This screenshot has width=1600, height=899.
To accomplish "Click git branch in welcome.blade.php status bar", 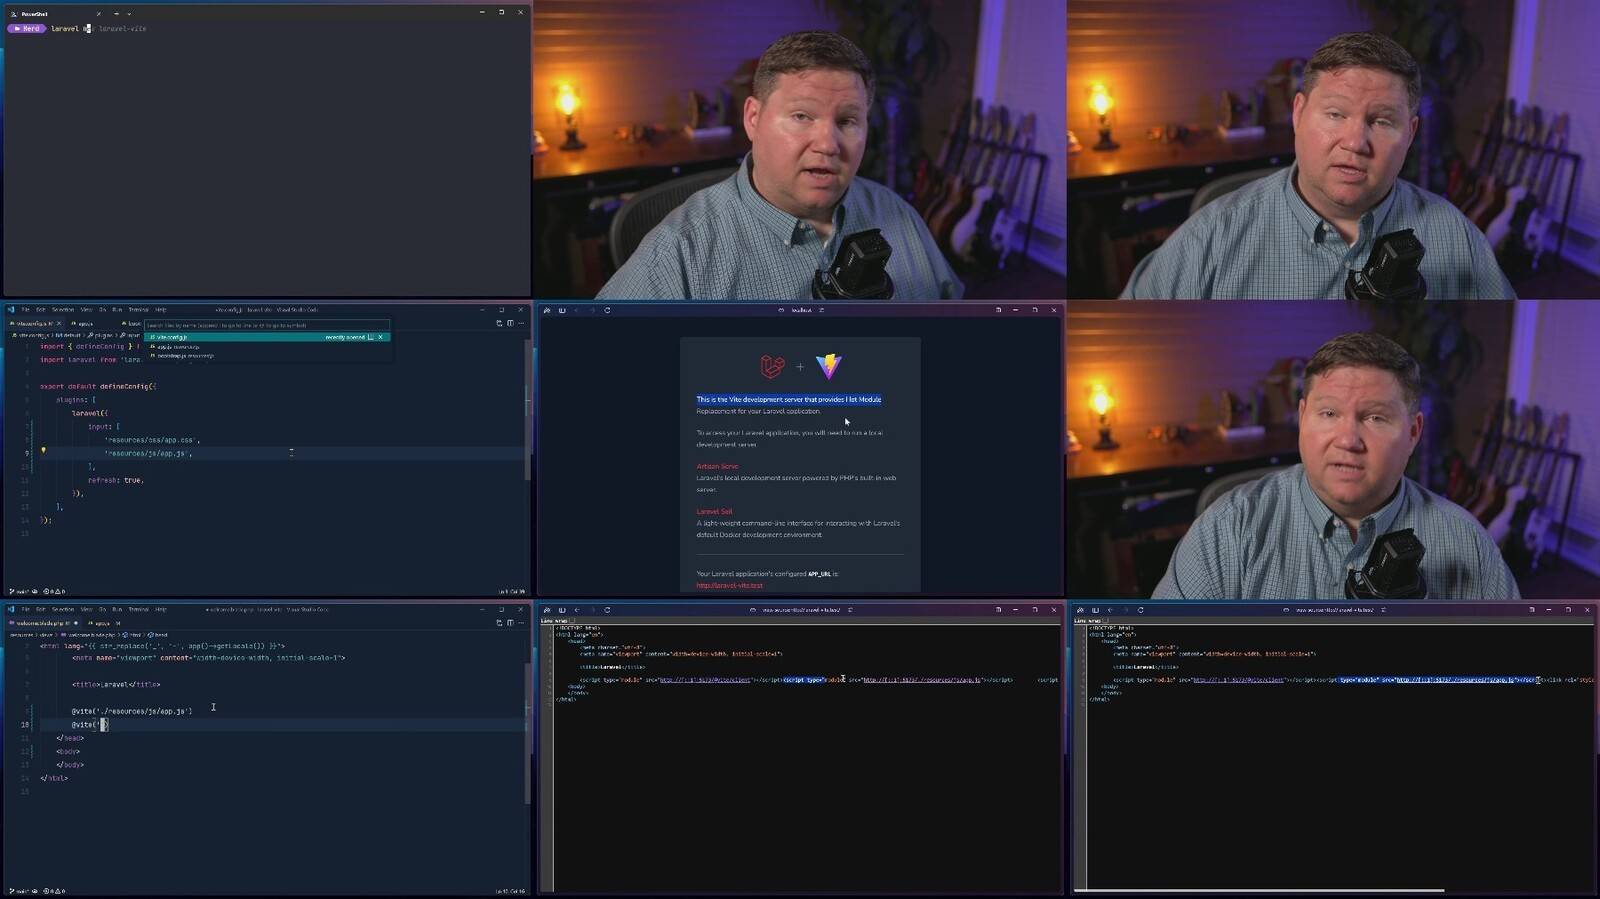I will (x=20, y=891).
